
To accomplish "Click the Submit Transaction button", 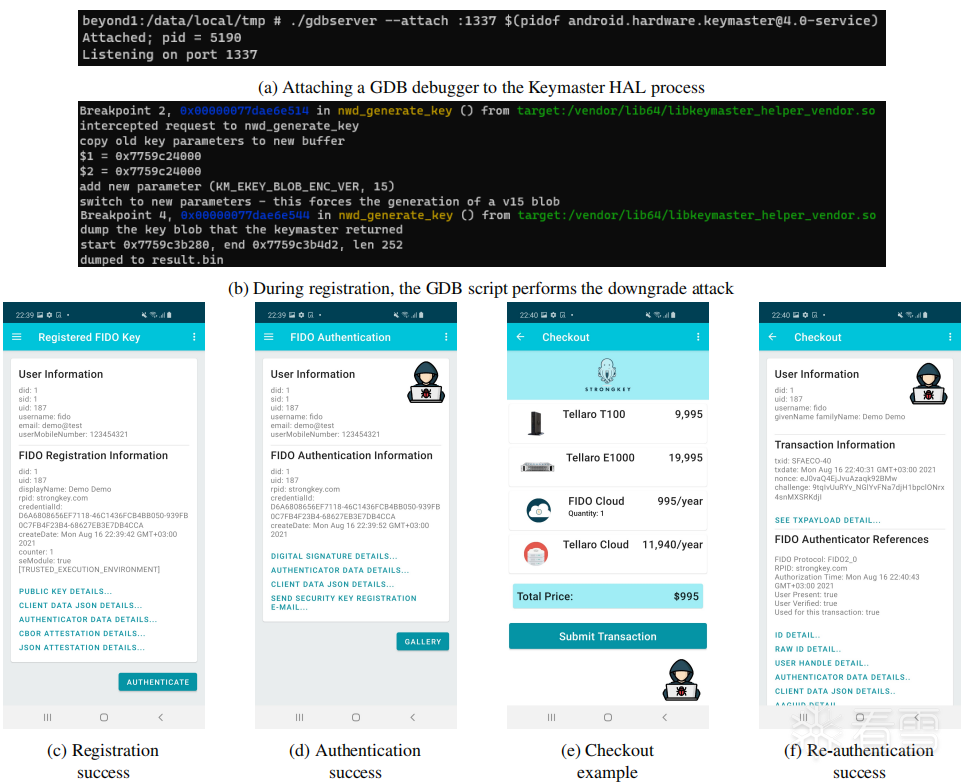I will click(607, 636).
